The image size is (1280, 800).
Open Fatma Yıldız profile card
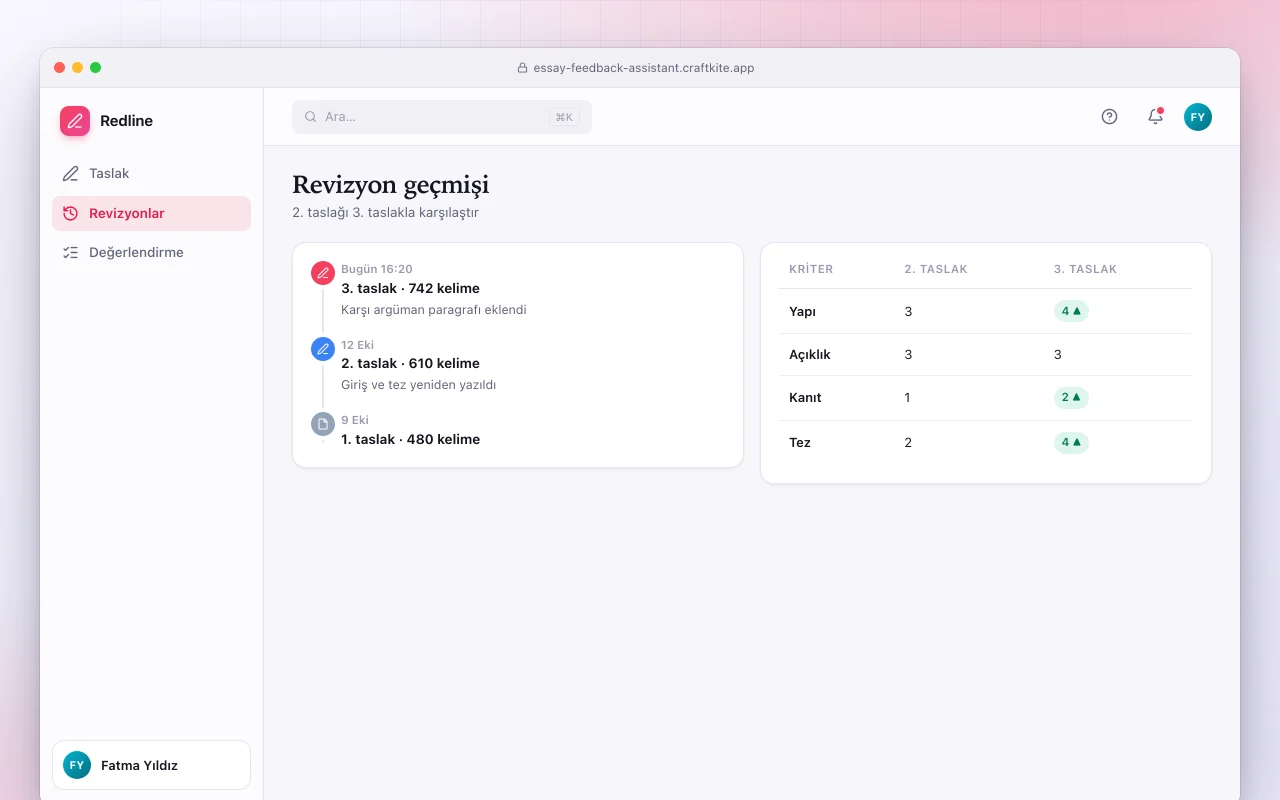tap(151, 765)
